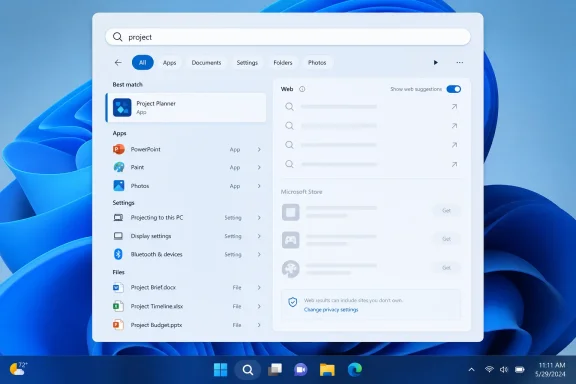Open Projecting to this PC setting icon
Viewport: 576px width, 384px height.
pos(118,218)
